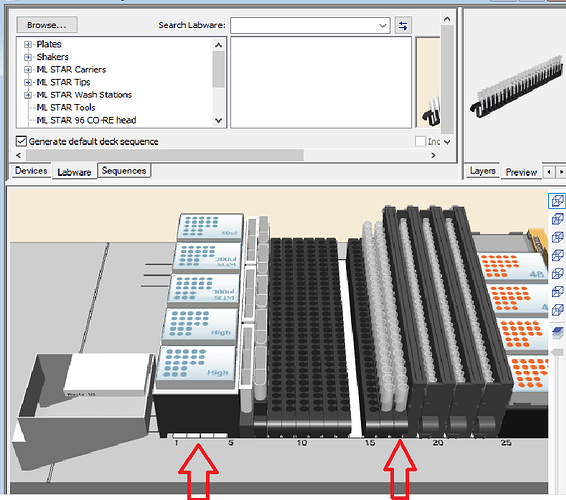Image resolution: width=566 pixels, height=500 pixels.
Task: Toggle the partially hidden Inc checkbox
Action: (420, 141)
